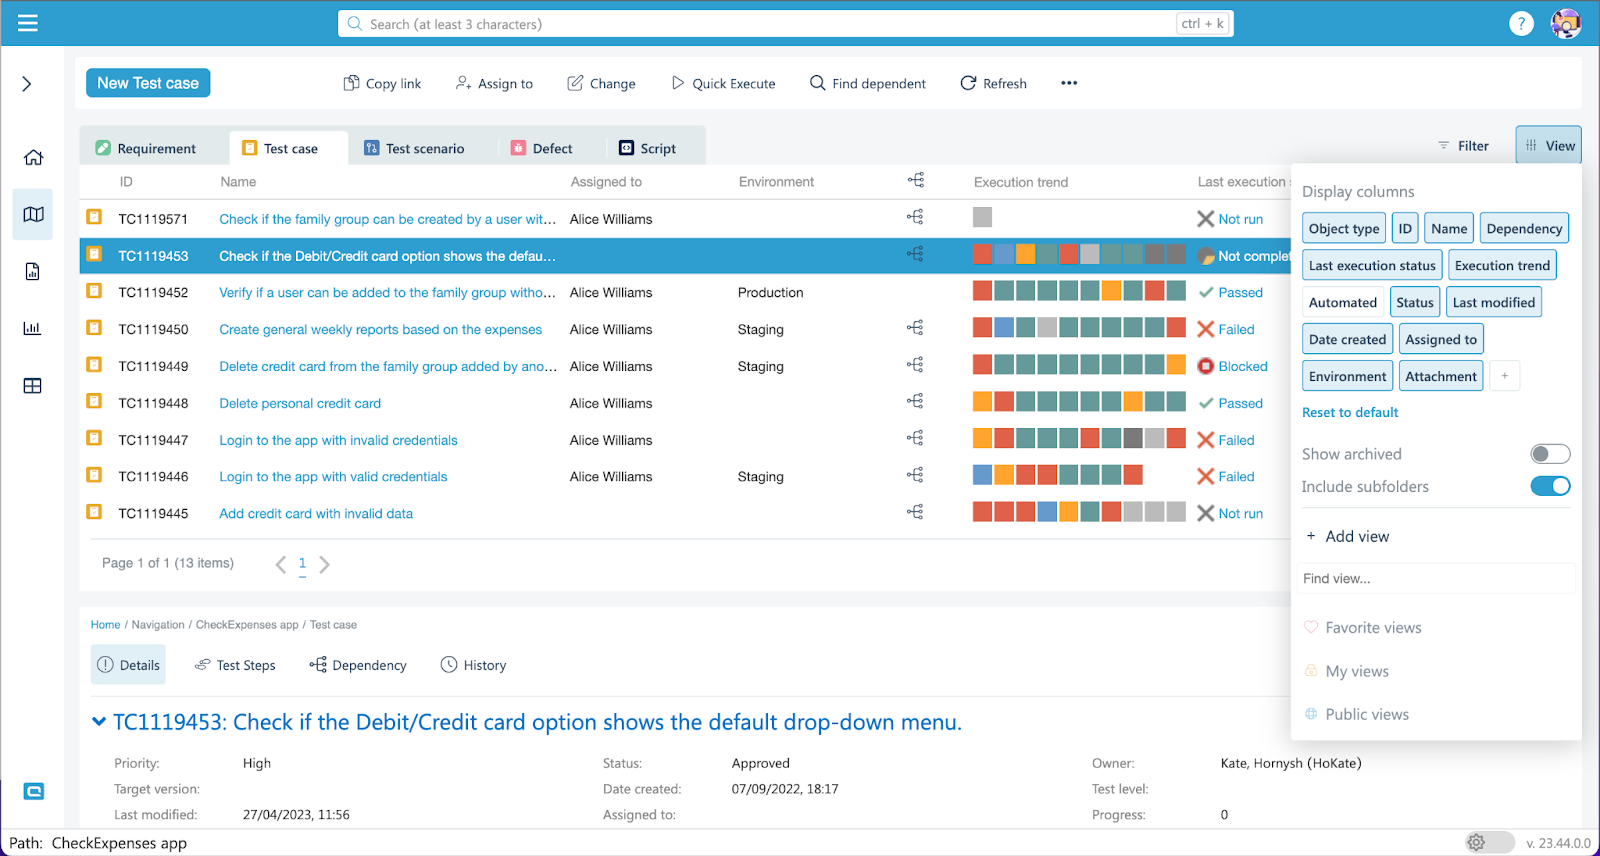Click the help question mark icon
The height and width of the screenshot is (856, 1600).
(1520, 24)
